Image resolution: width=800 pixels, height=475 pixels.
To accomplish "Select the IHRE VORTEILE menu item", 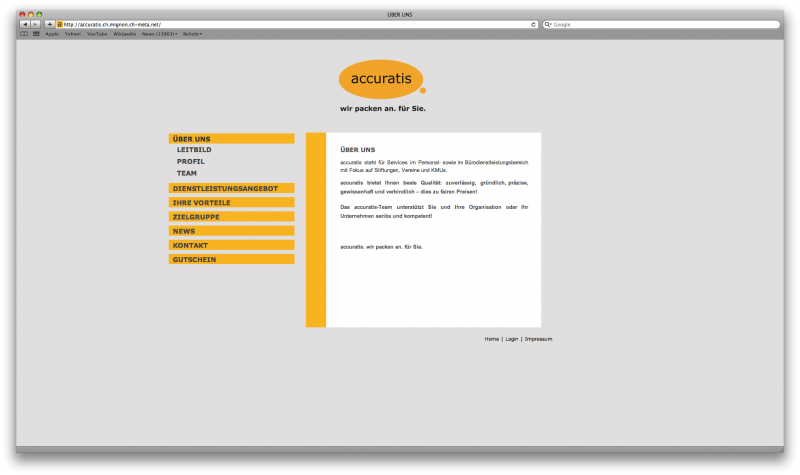I will [x=232, y=203].
